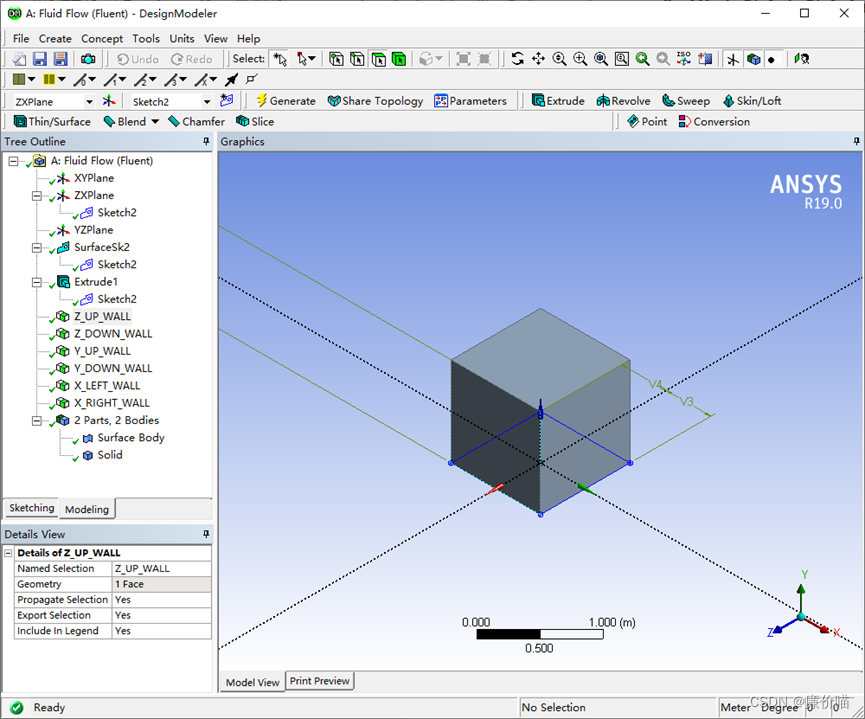Switch to the Print Preview tab
This screenshot has width=865, height=719.
319,681
